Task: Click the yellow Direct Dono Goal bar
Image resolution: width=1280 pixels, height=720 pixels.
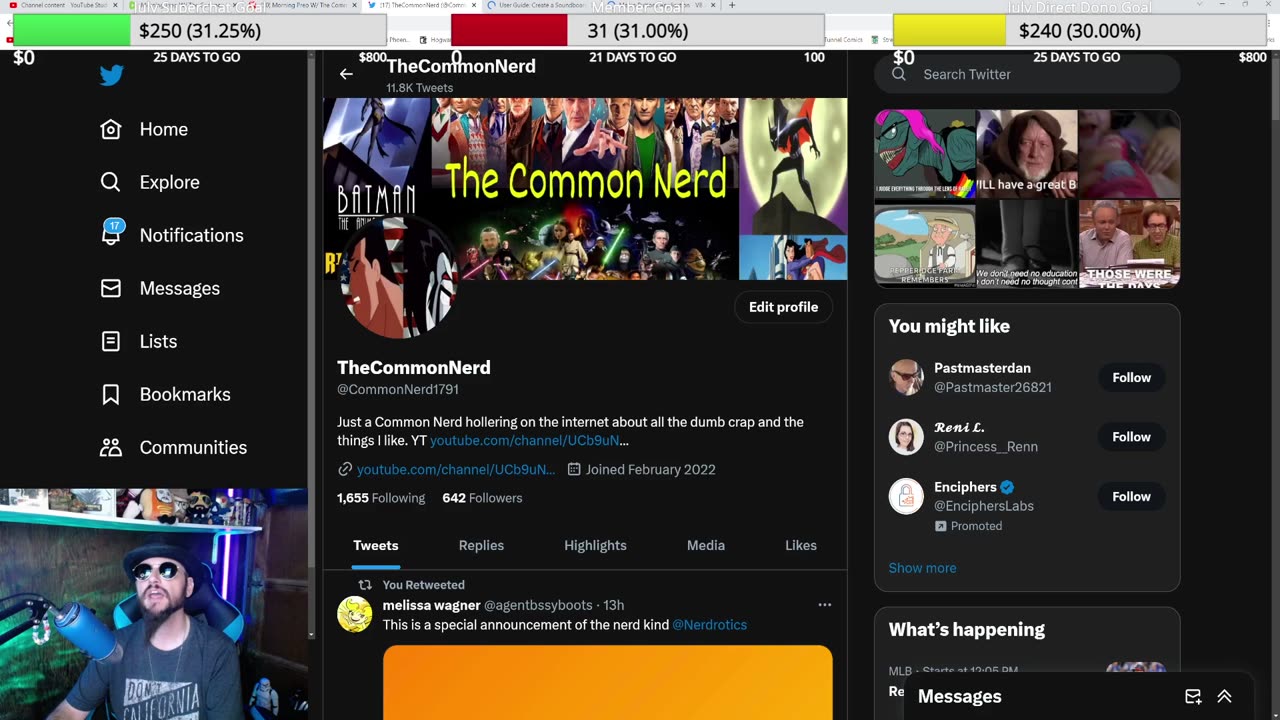Action: tap(1079, 31)
